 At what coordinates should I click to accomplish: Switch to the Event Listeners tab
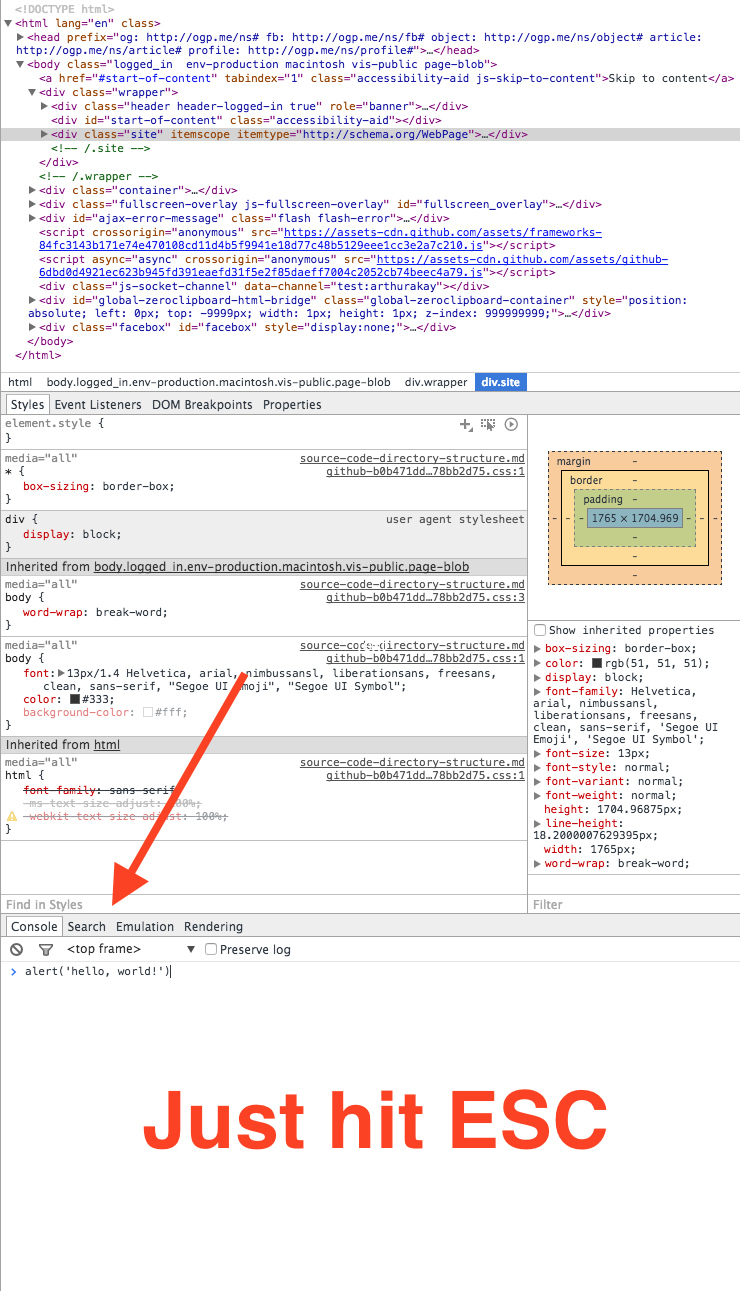[x=98, y=405]
